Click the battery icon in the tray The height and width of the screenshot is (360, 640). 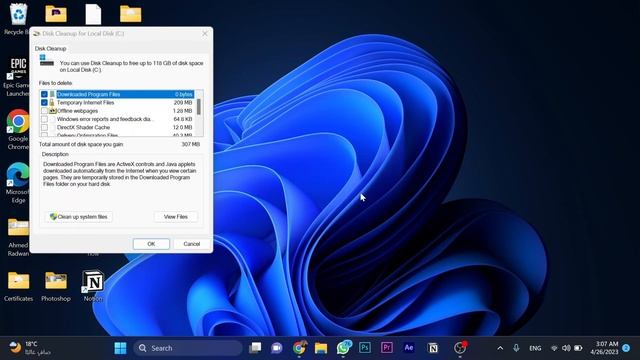(x=578, y=348)
